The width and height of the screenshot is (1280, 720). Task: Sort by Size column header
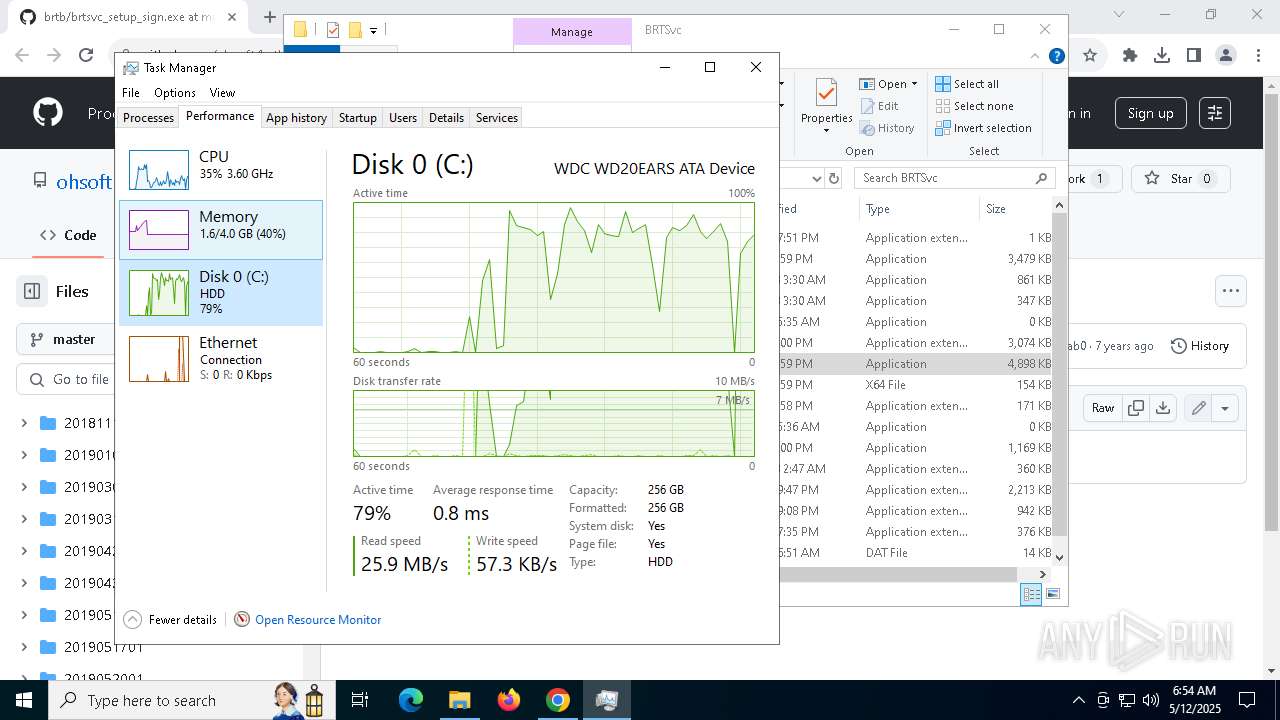pyautogui.click(x=1015, y=209)
